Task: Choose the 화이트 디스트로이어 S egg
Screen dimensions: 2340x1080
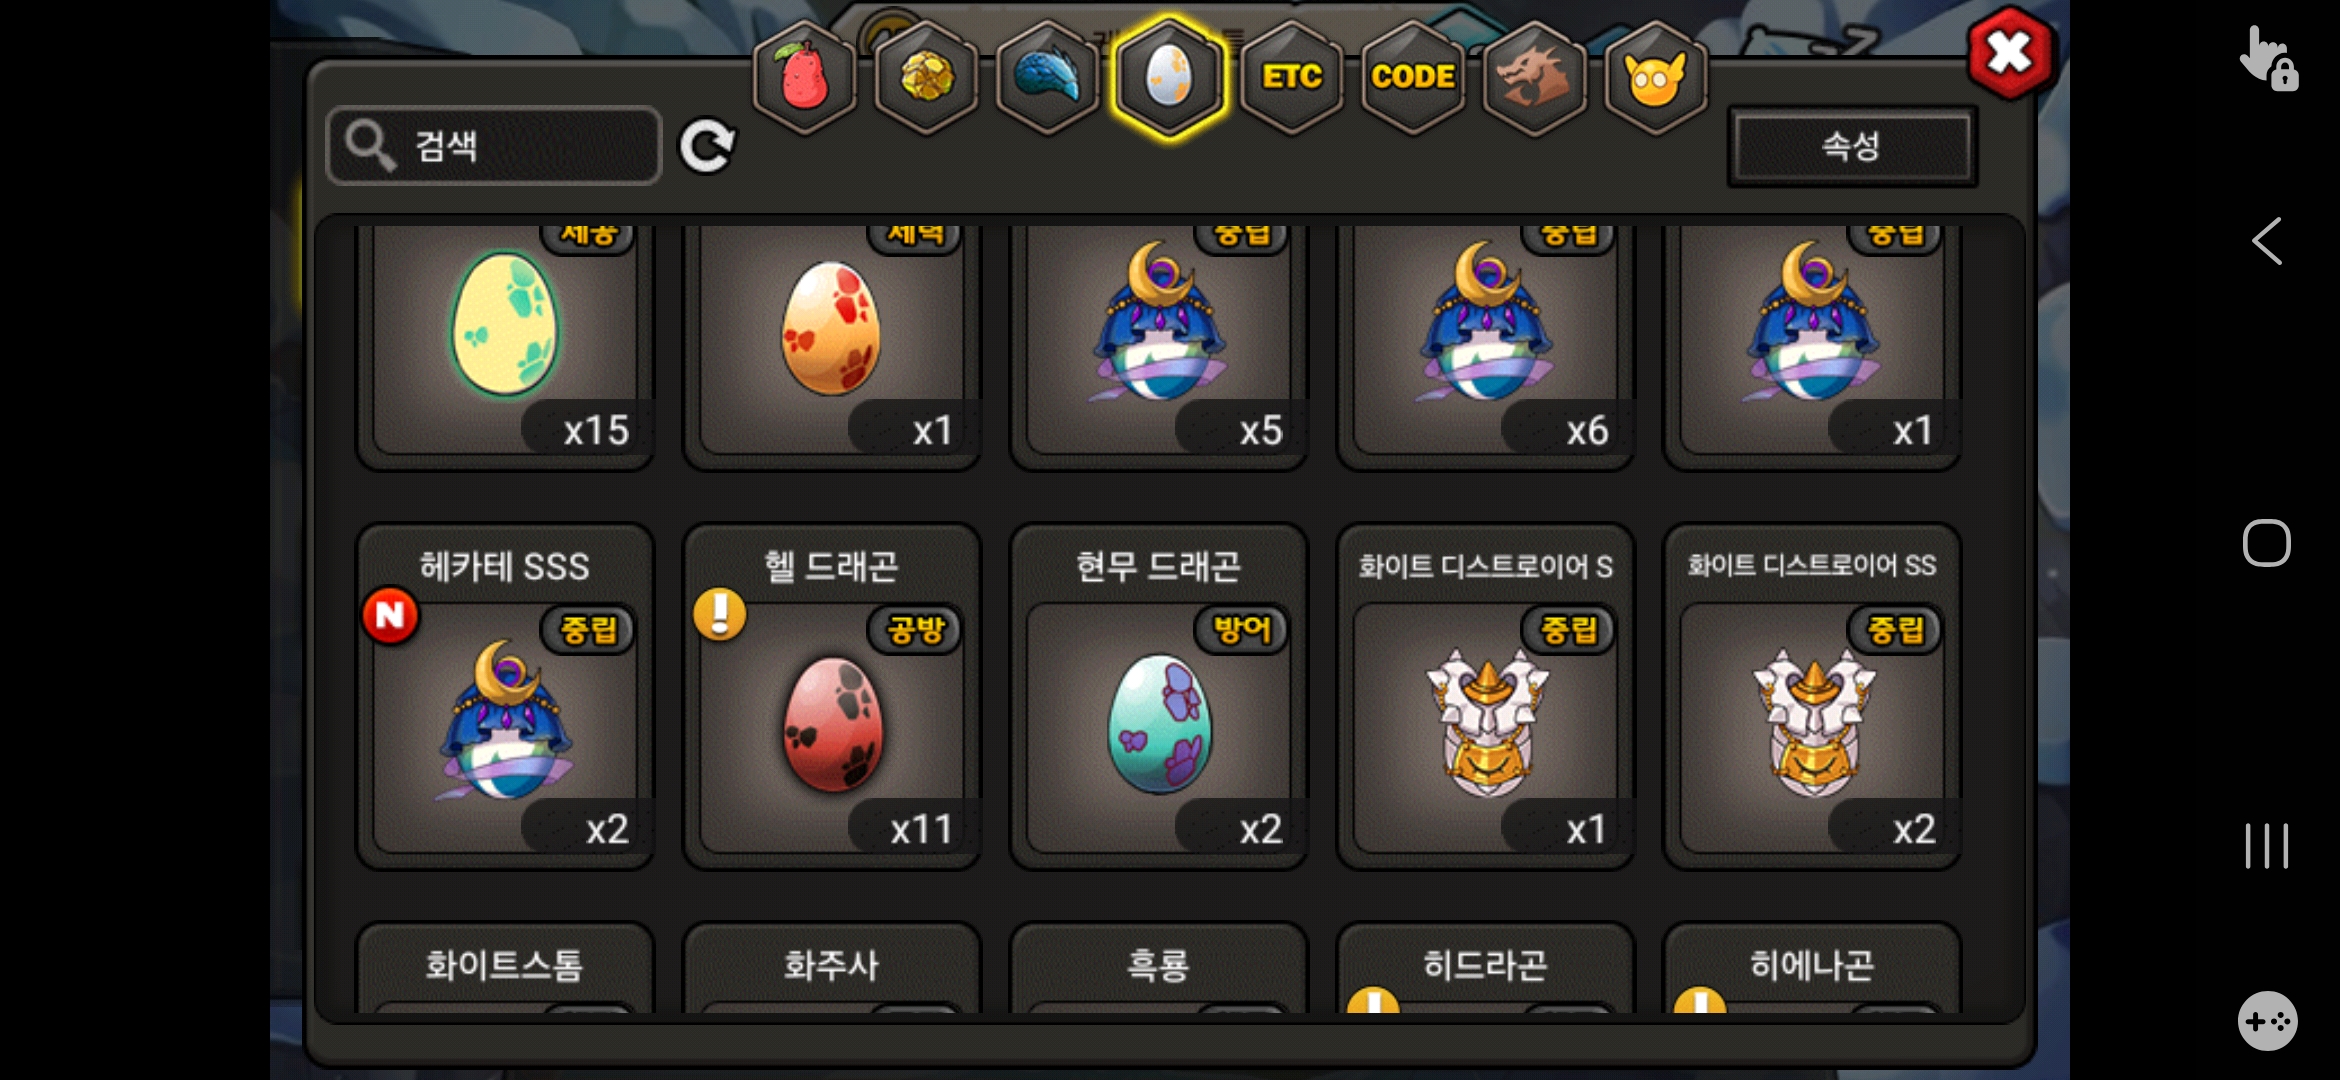Action: click(x=1485, y=697)
